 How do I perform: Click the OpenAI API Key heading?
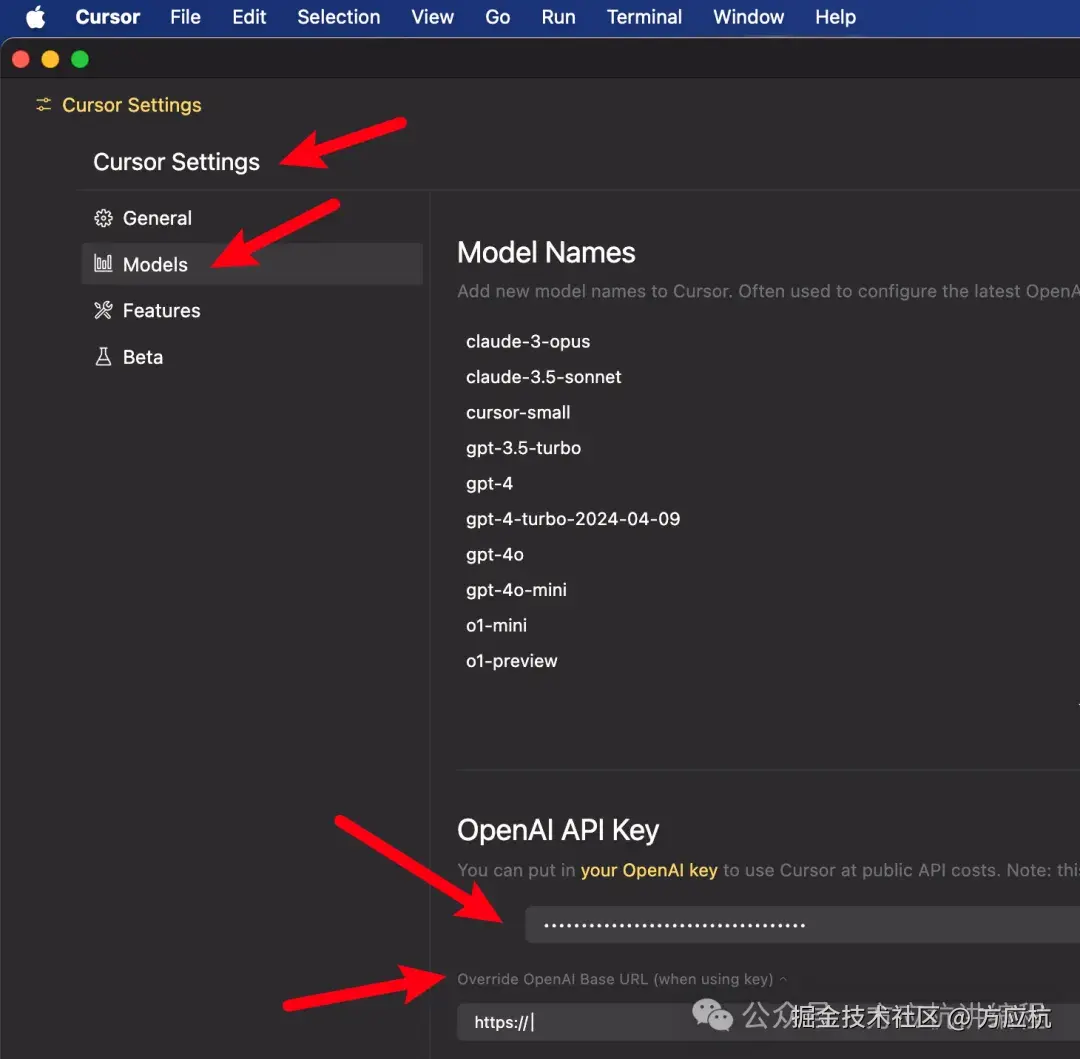point(558,830)
